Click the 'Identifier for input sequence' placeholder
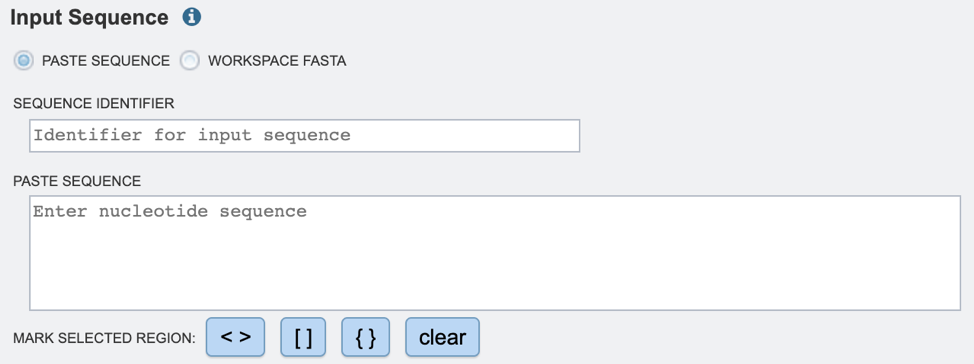This screenshot has width=974, height=364. (x=192, y=135)
